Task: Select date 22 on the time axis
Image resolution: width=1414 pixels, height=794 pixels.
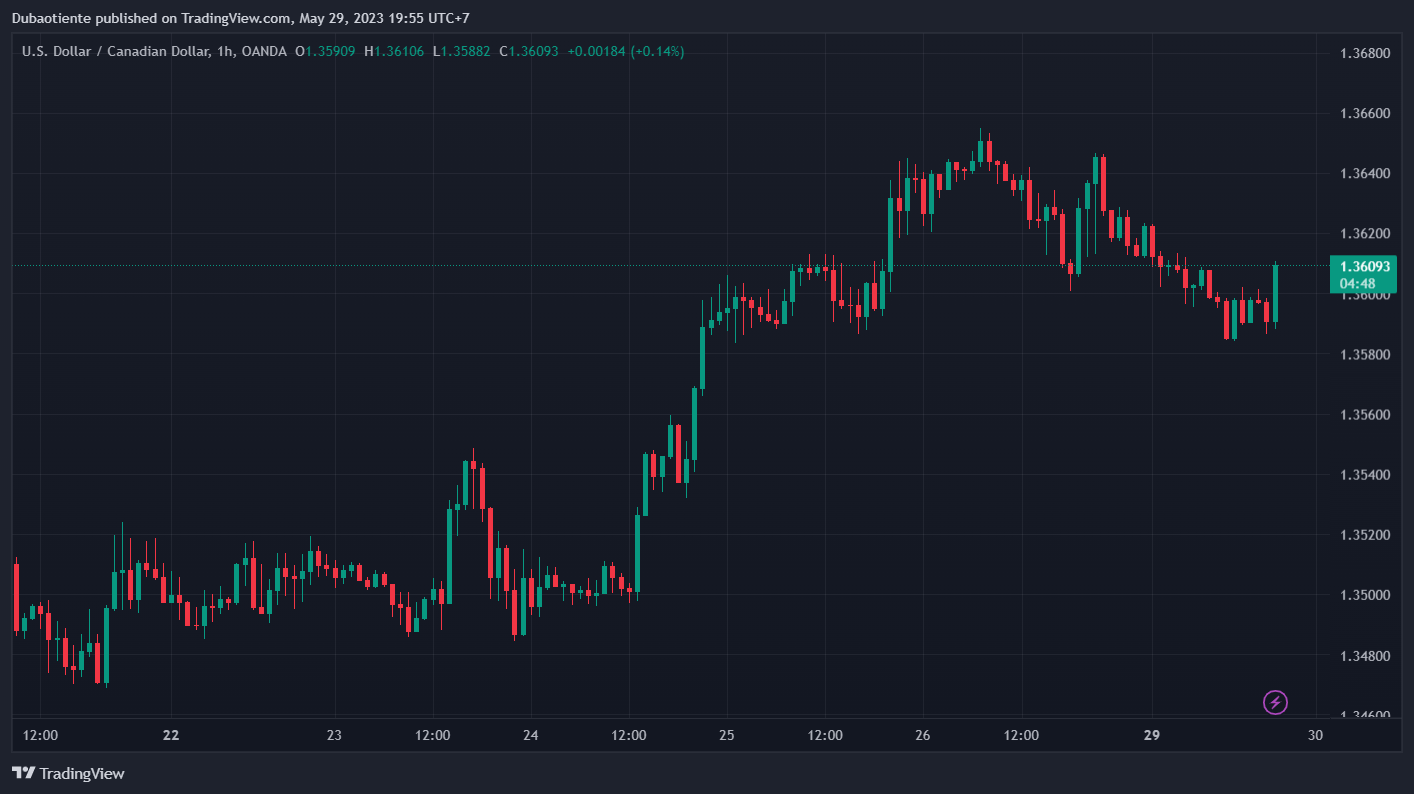Action: [171, 735]
